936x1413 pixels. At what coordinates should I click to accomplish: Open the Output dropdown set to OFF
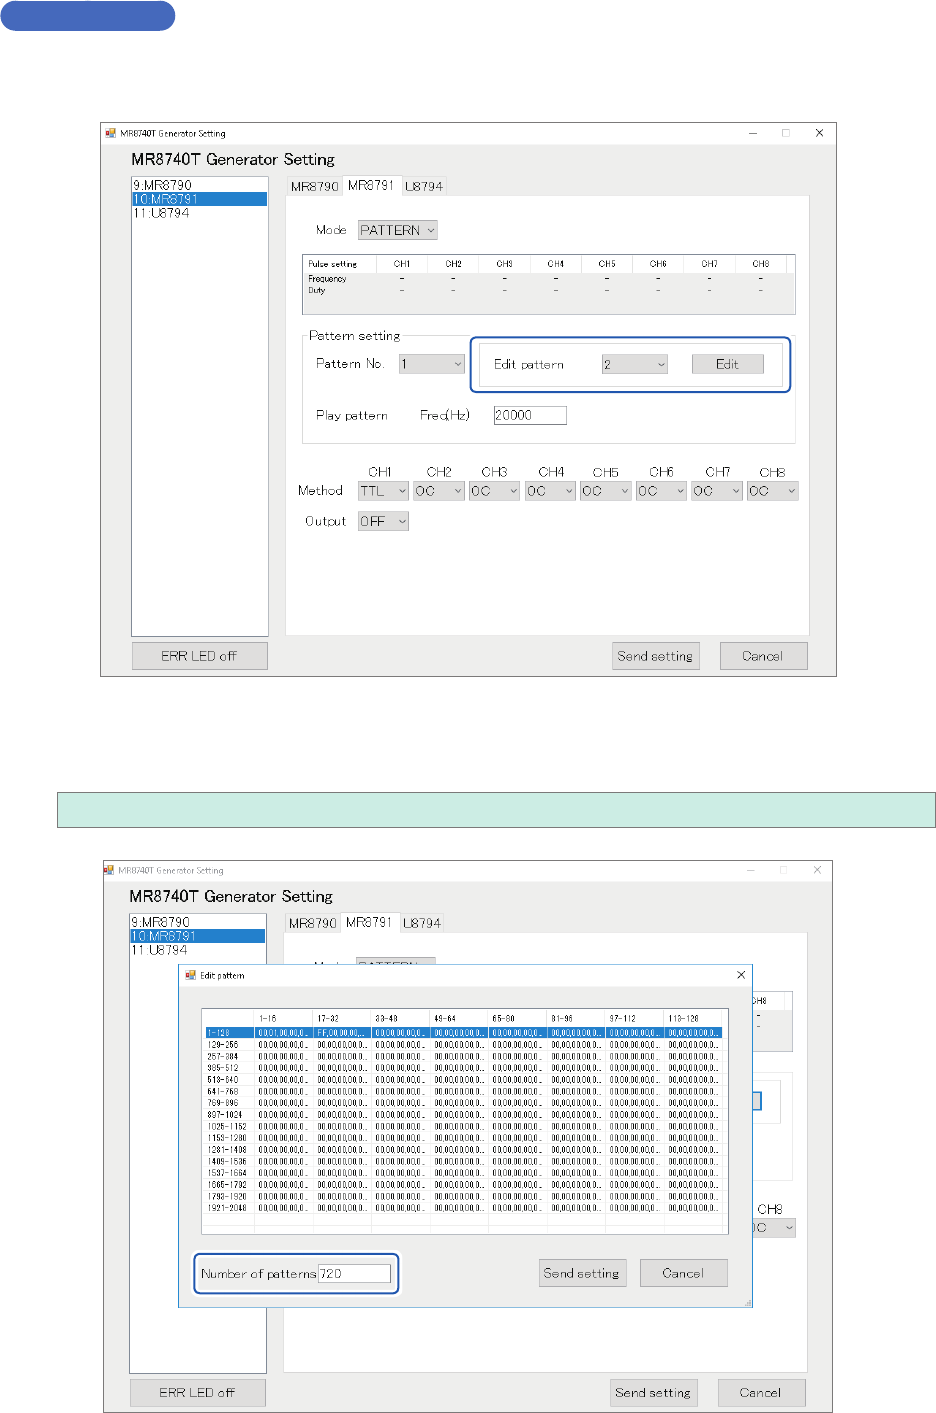(x=383, y=521)
